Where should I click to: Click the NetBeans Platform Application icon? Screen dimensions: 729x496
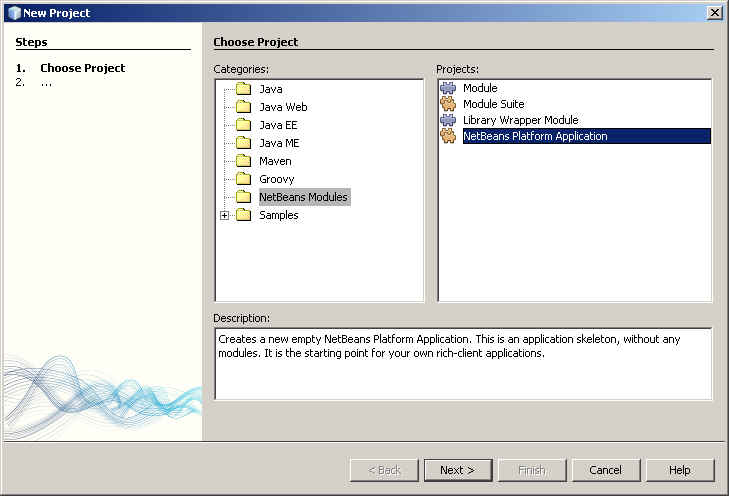448,136
